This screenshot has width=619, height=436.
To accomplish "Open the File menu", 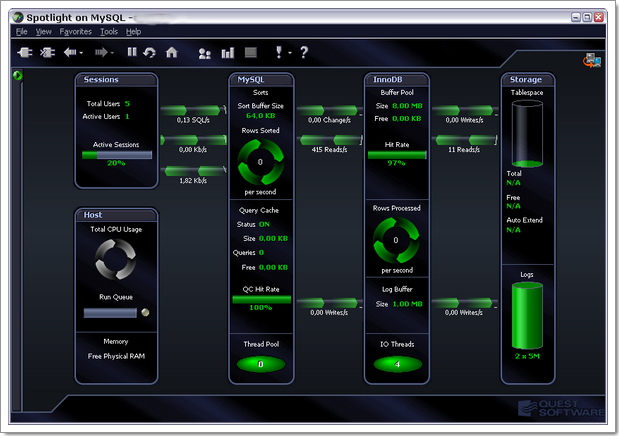I will pos(22,32).
